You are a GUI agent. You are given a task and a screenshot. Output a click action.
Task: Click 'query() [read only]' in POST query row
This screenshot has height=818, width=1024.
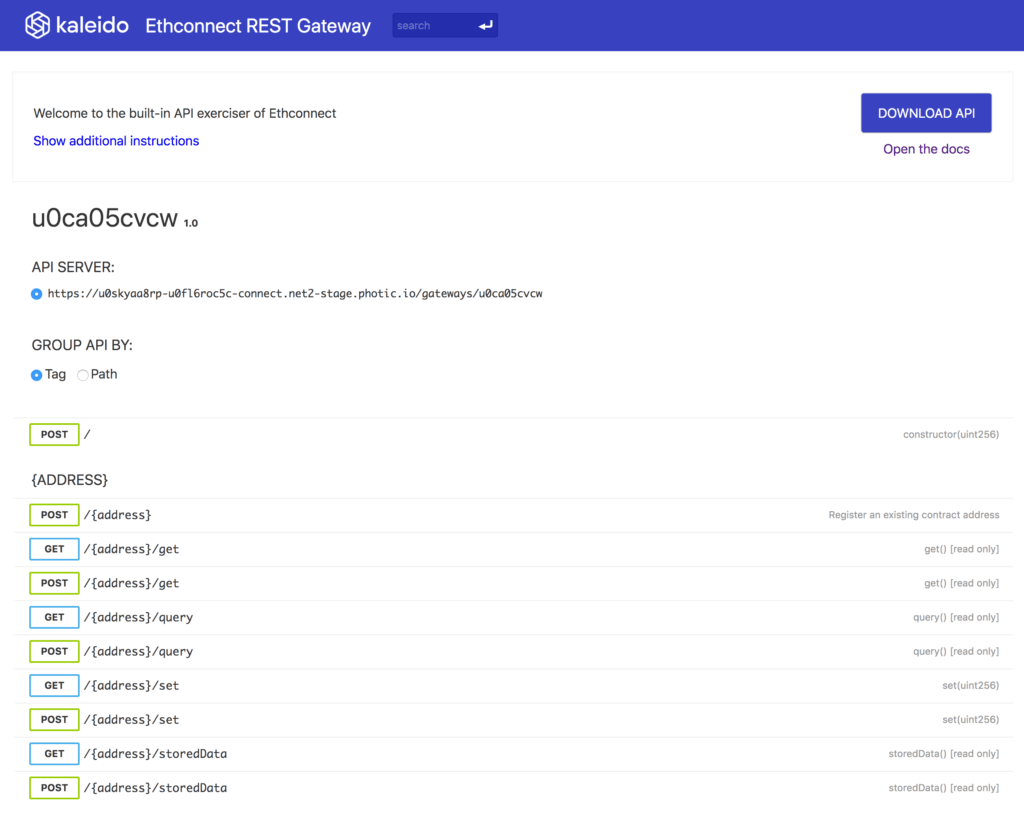[956, 651]
